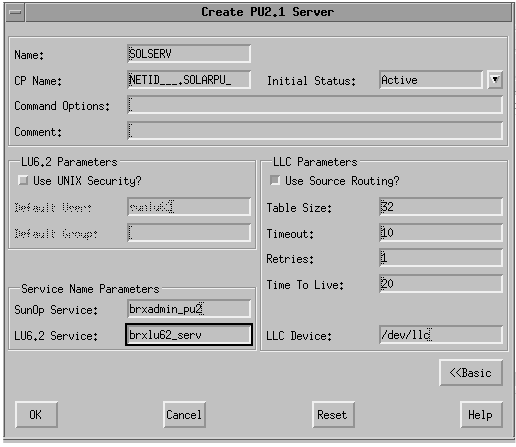Image resolution: width=516 pixels, height=447 pixels.
Task: Confirm the dialog with OK
Action: tap(36, 415)
